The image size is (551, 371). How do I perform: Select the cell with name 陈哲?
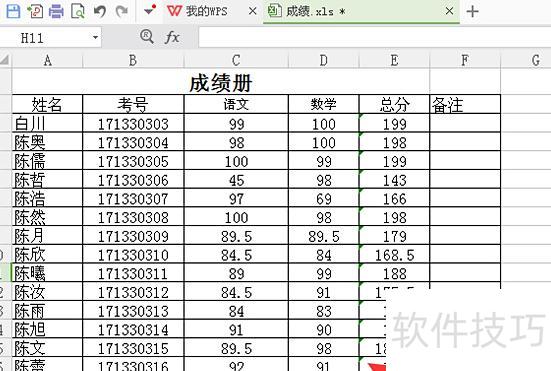tap(47, 180)
